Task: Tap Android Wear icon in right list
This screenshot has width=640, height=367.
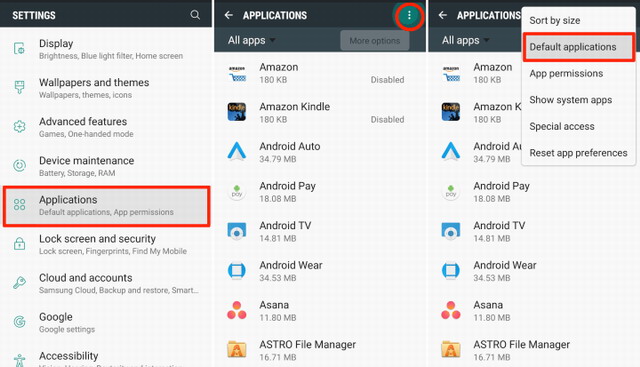Action: 451,270
